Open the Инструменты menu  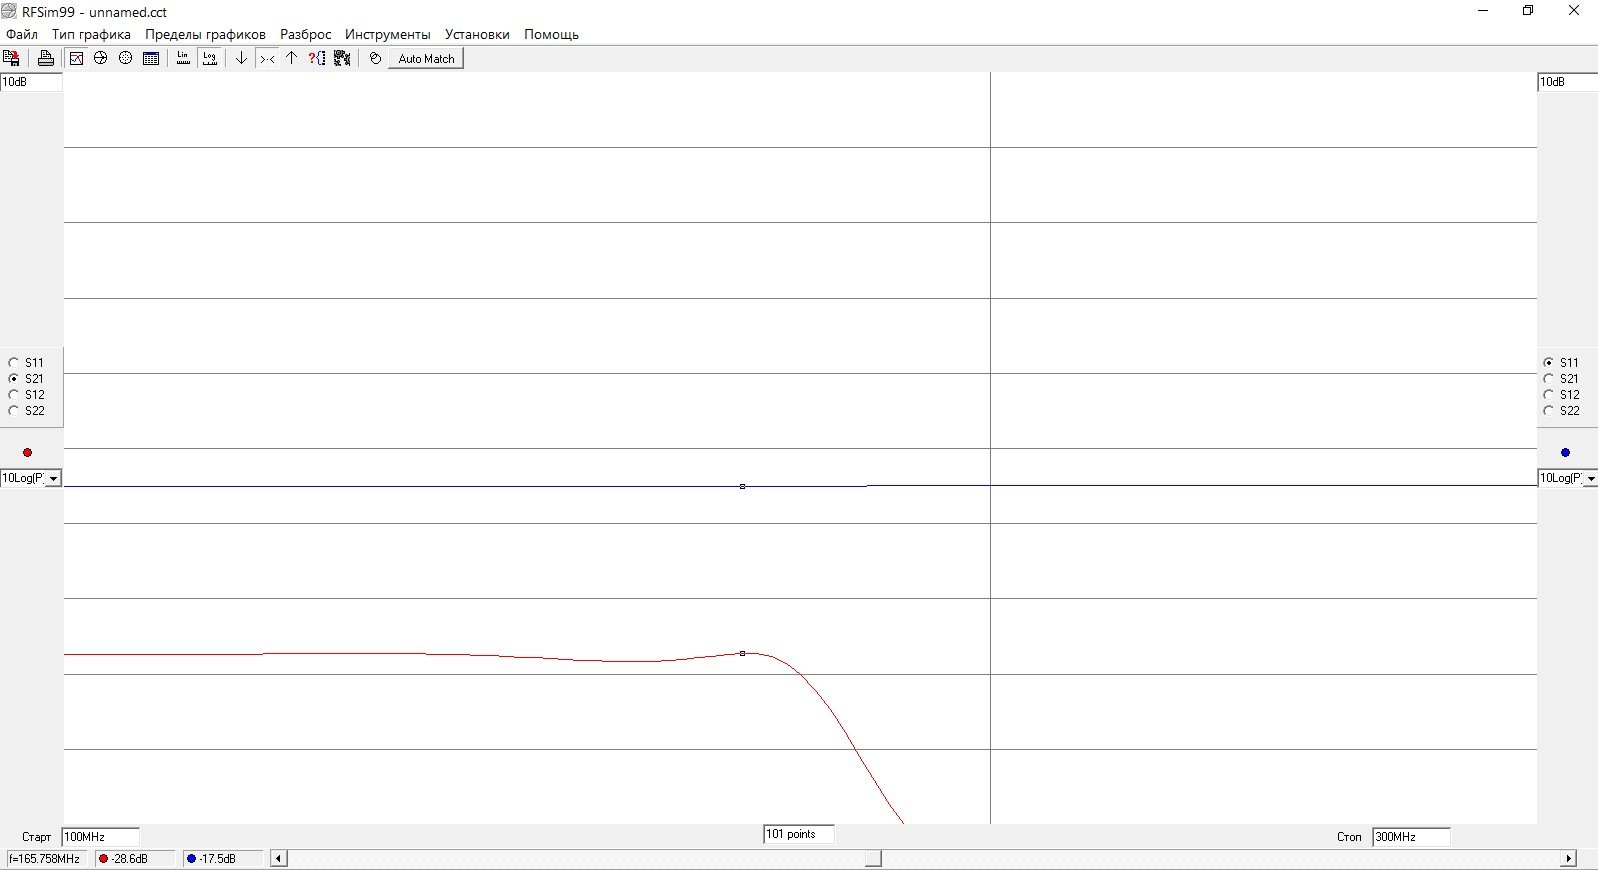click(387, 34)
